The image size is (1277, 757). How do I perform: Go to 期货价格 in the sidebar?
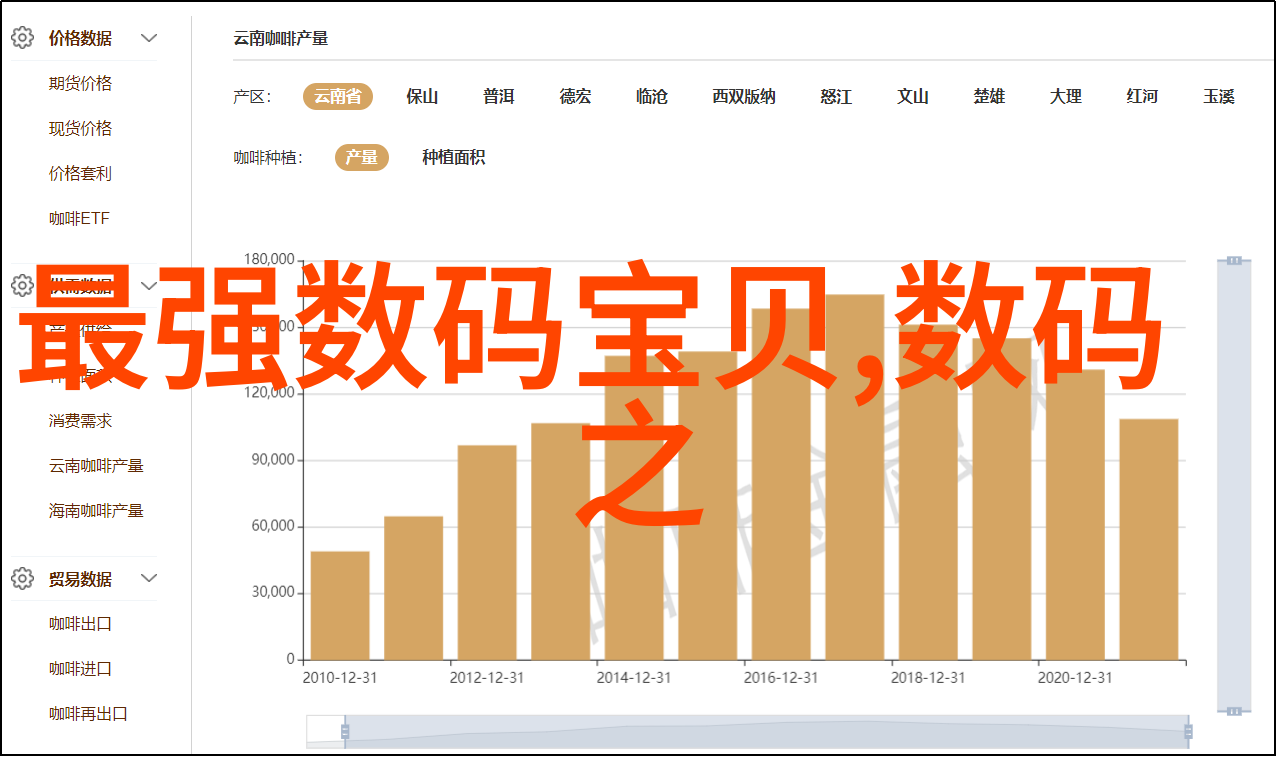click(x=80, y=83)
